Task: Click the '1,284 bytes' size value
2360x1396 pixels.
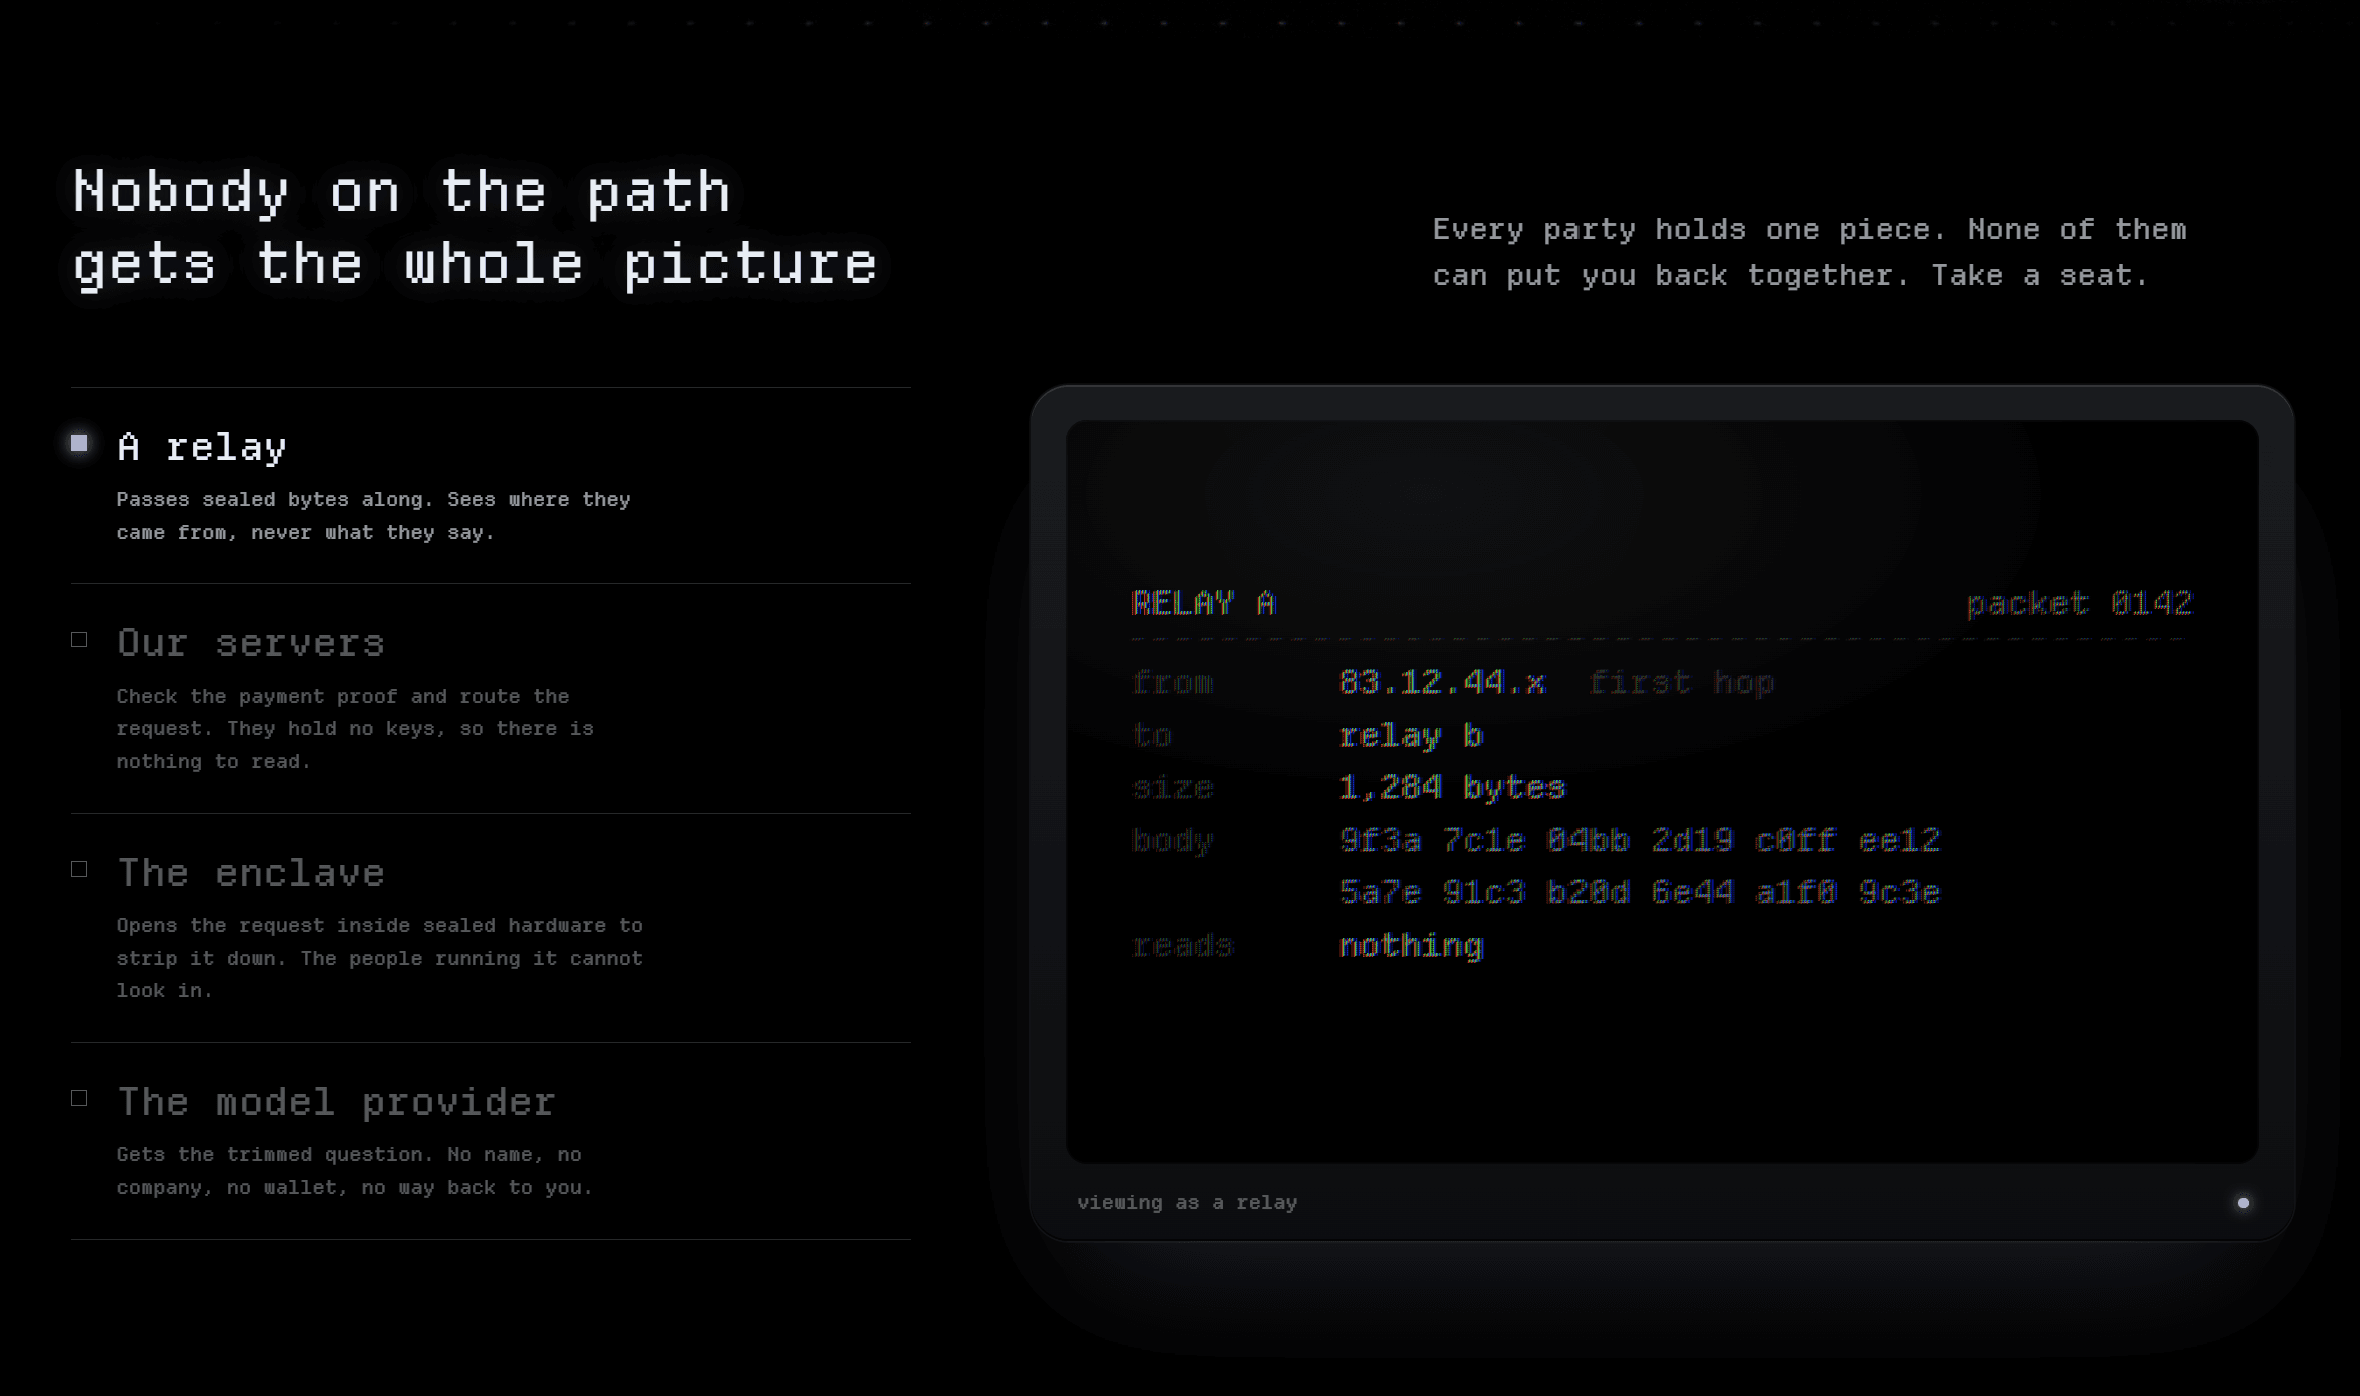Action: (1452, 788)
